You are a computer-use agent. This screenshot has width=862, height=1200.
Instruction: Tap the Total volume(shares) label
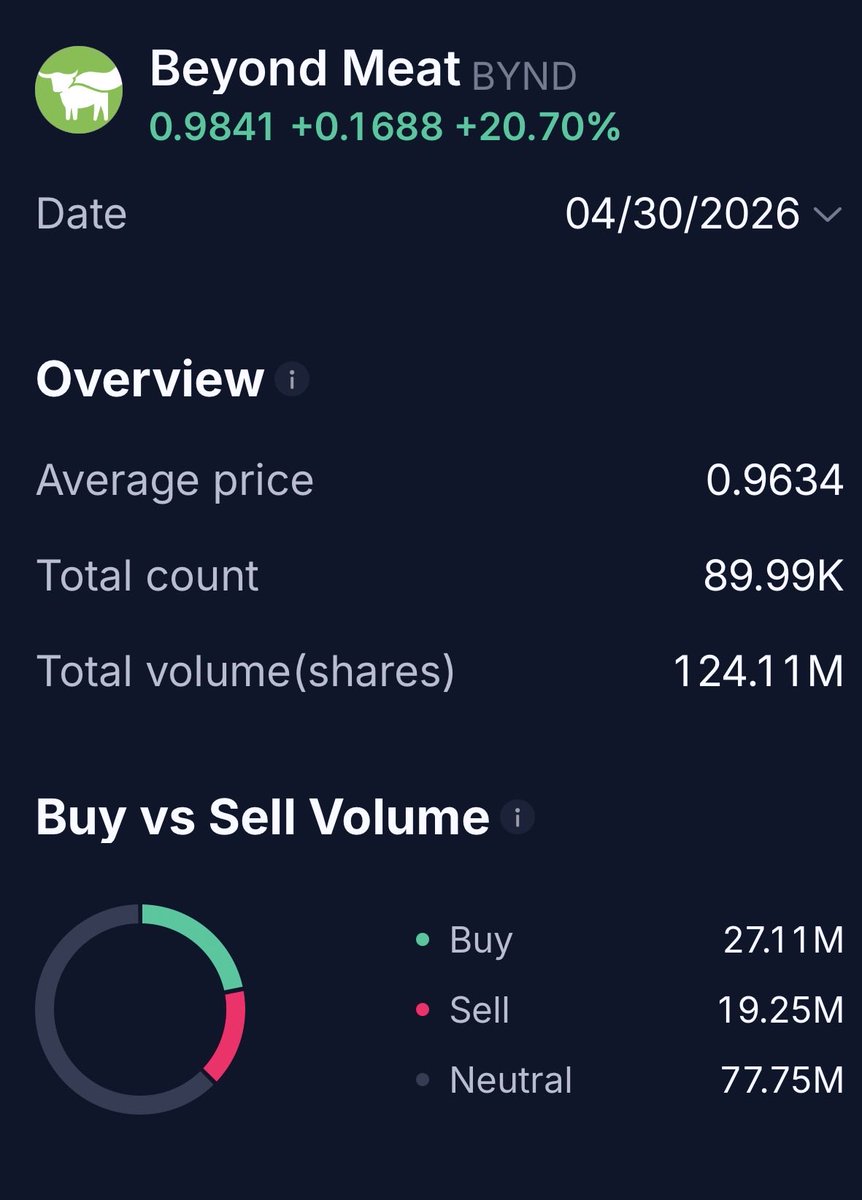[245, 671]
